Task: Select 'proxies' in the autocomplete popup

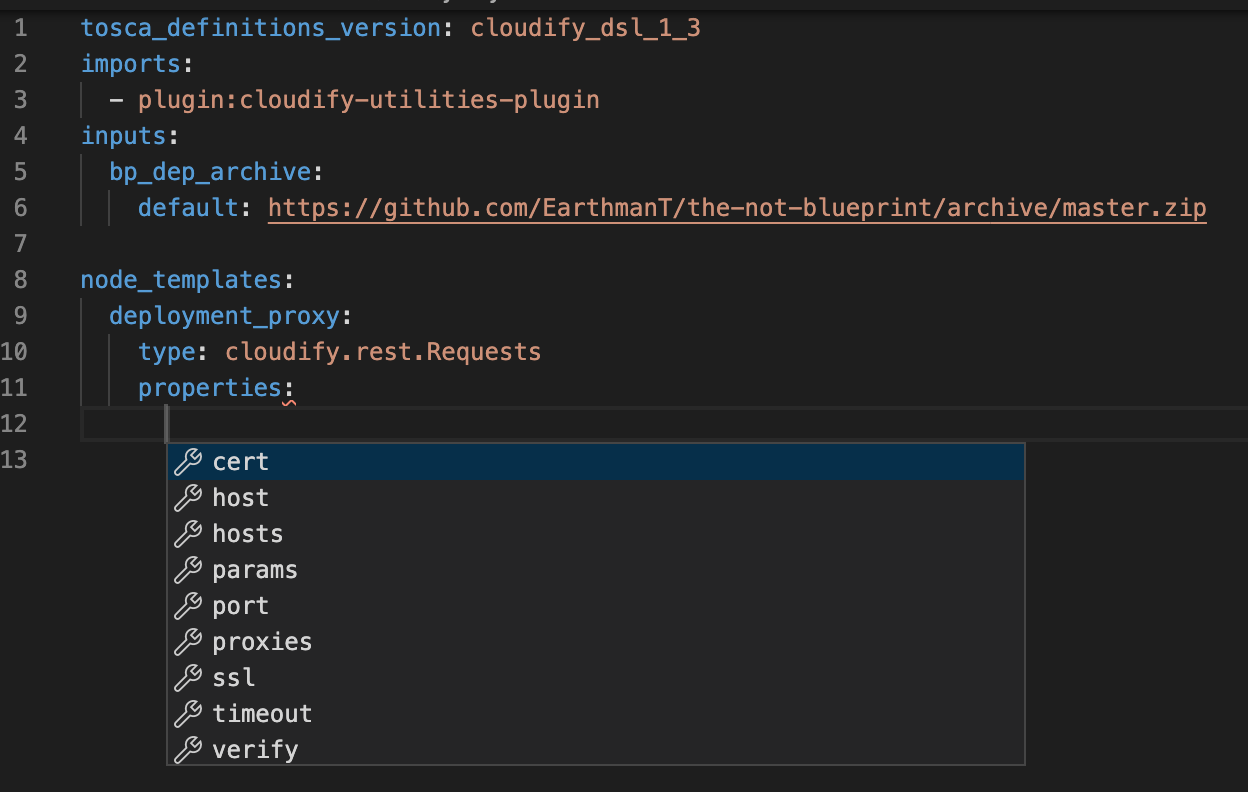Action: (595, 642)
